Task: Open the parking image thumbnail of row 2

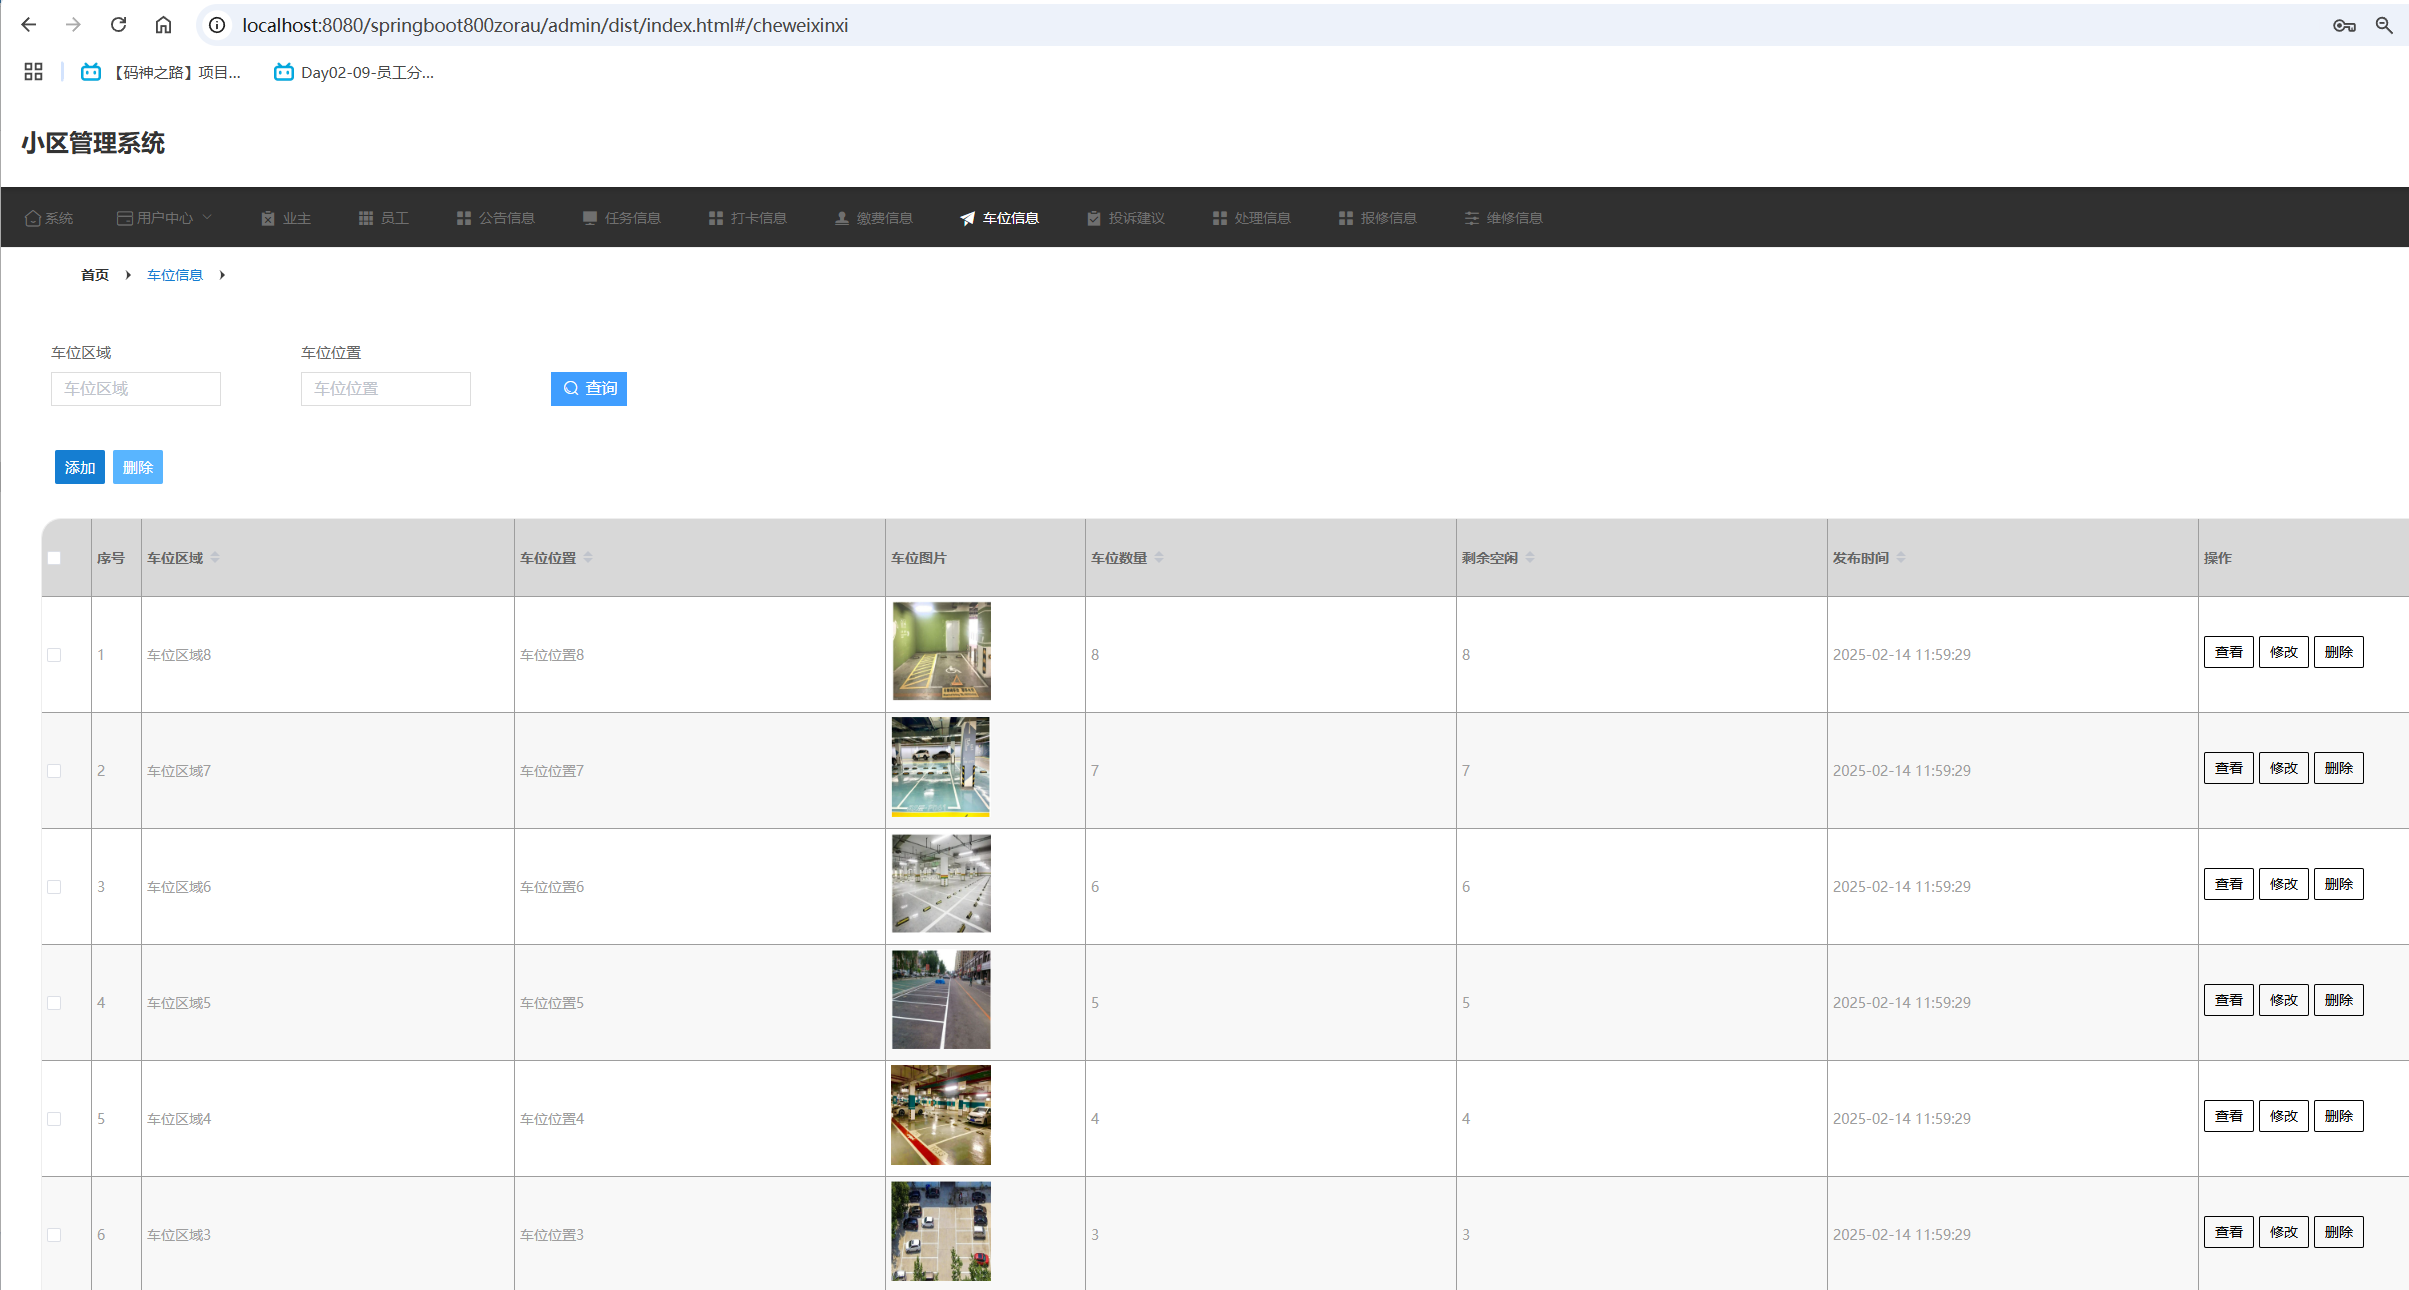Action: click(x=941, y=767)
